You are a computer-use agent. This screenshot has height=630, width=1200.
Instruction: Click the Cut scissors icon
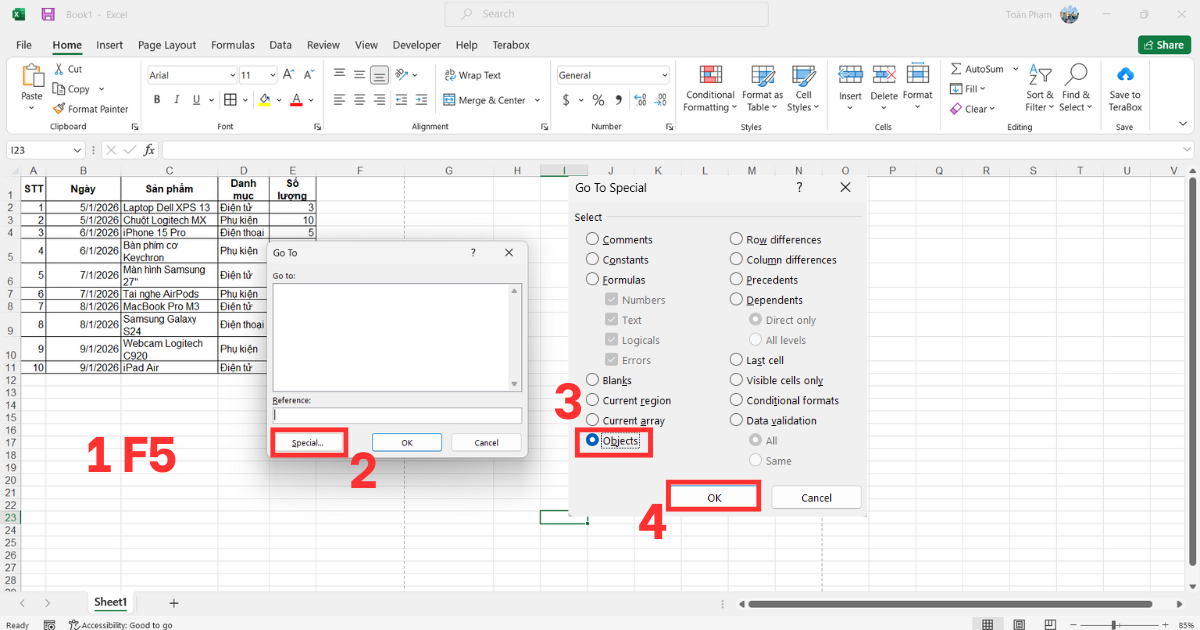[59, 69]
